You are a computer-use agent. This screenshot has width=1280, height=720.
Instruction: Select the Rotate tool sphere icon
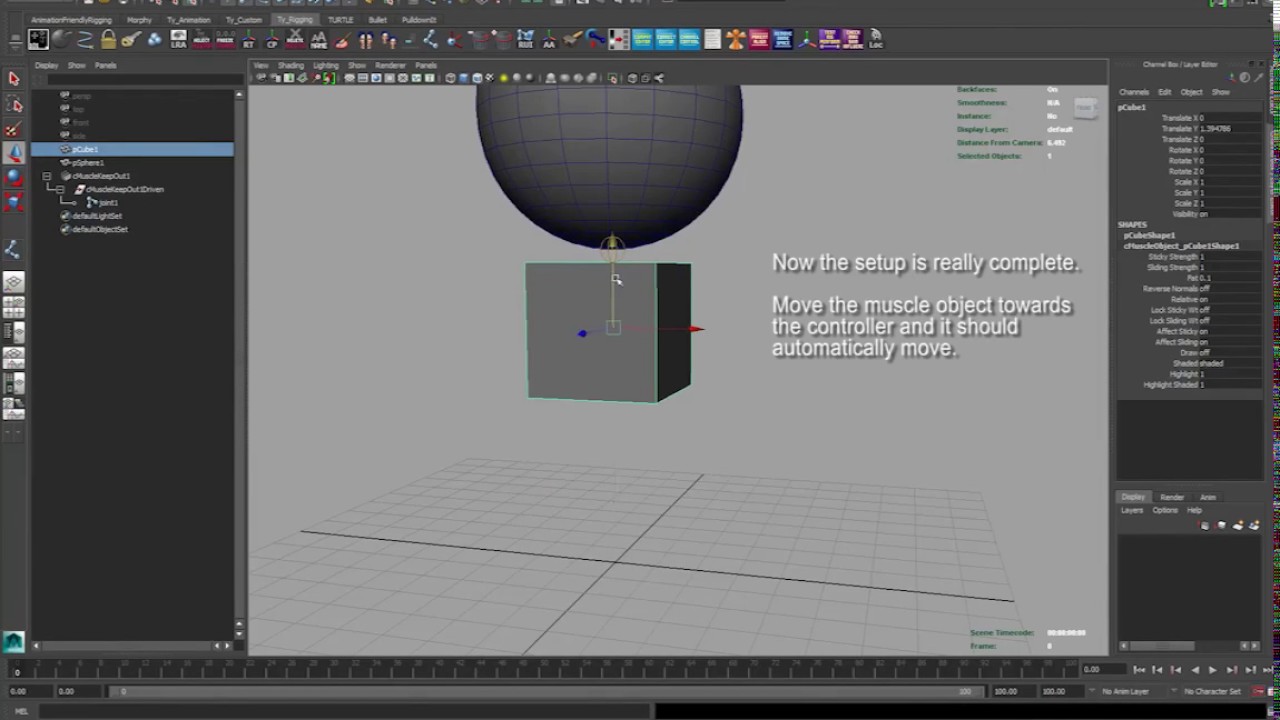tap(14, 177)
